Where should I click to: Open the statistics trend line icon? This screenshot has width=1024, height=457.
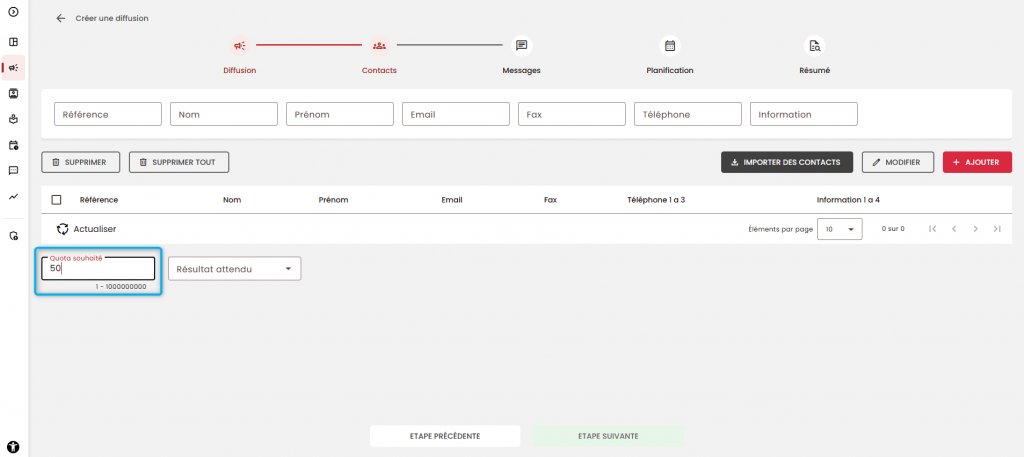pyautogui.click(x=13, y=197)
